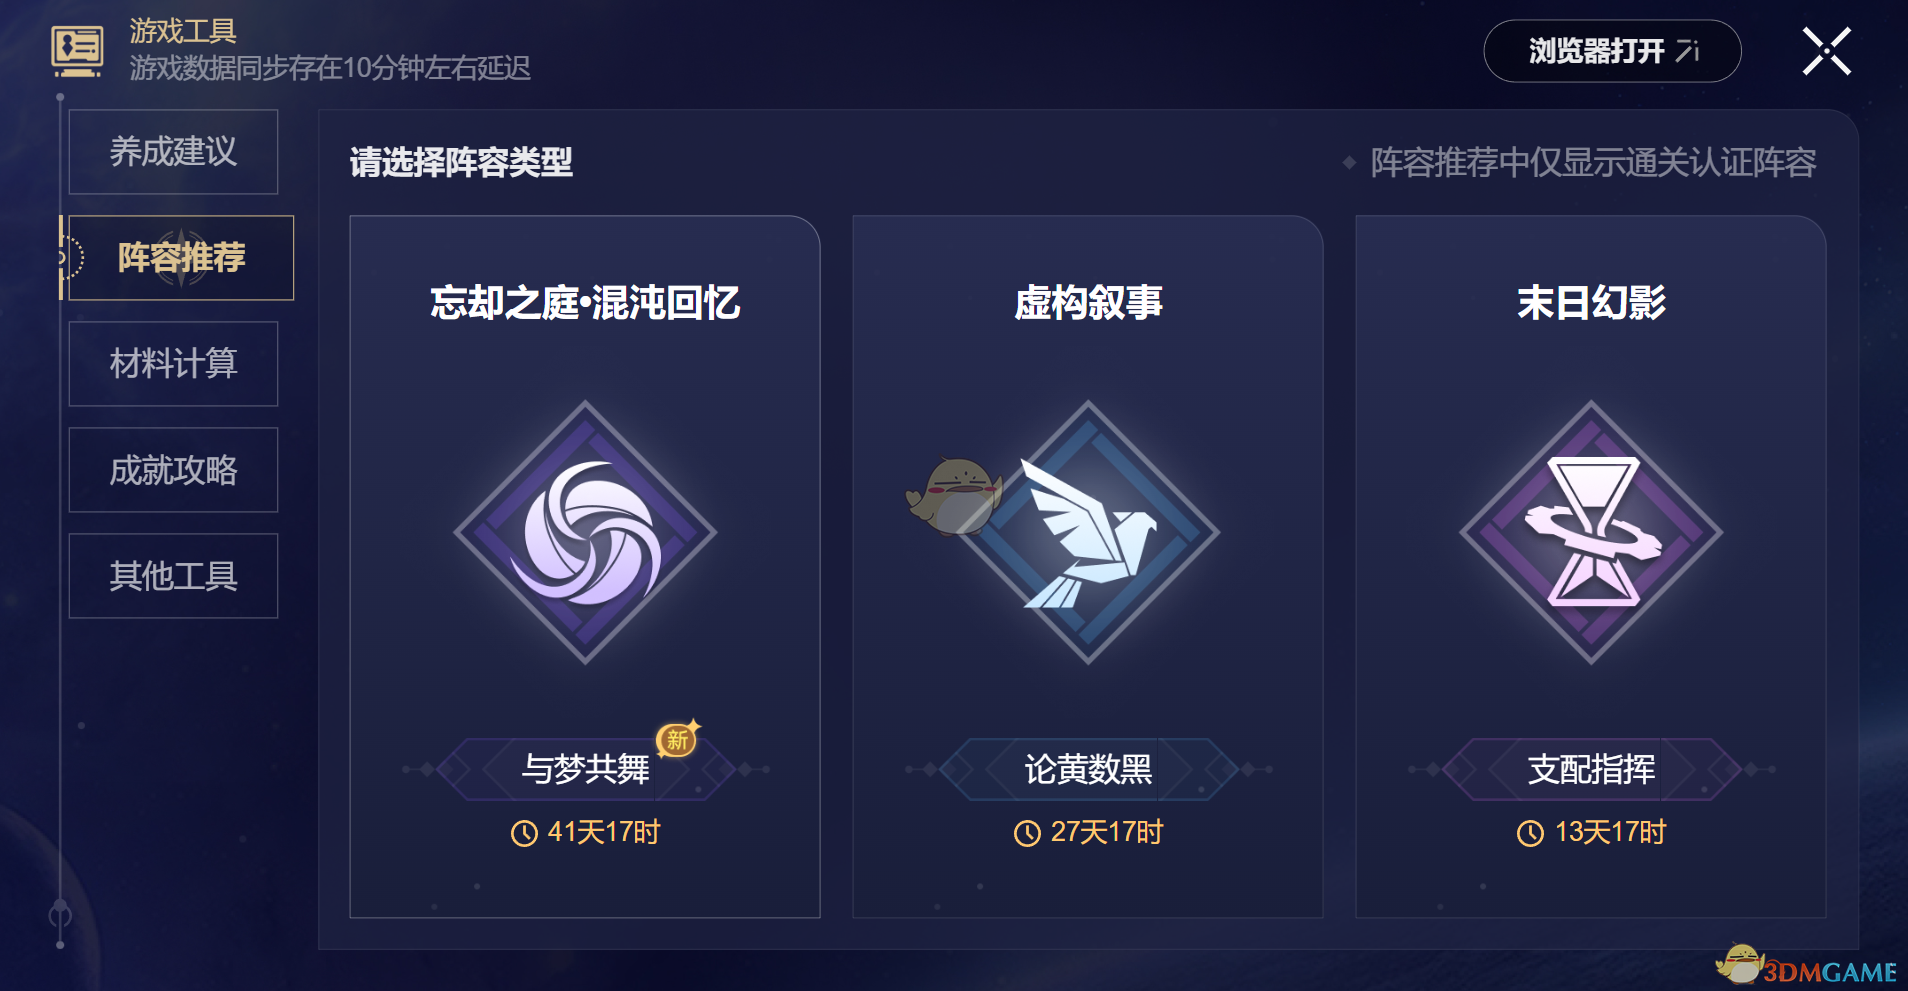Choose the 末日幻影 card title

tap(1591, 302)
